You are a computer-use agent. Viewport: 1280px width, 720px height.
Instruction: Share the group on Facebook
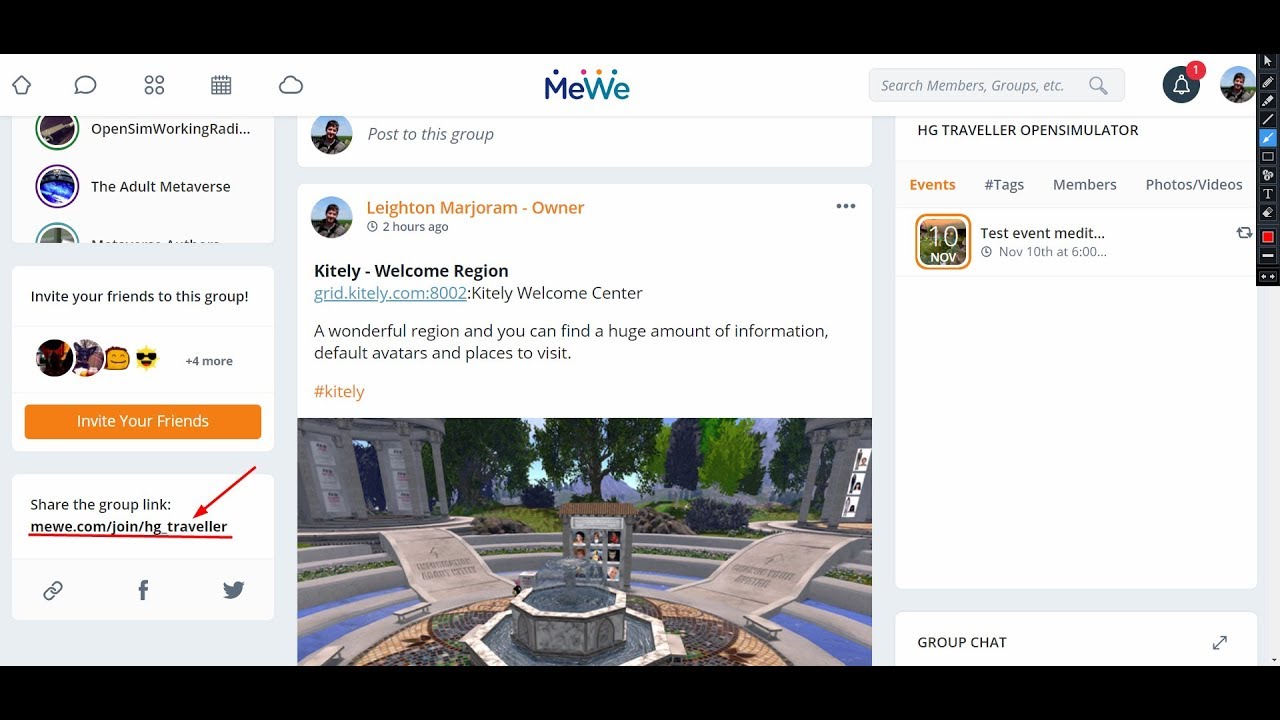(143, 591)
